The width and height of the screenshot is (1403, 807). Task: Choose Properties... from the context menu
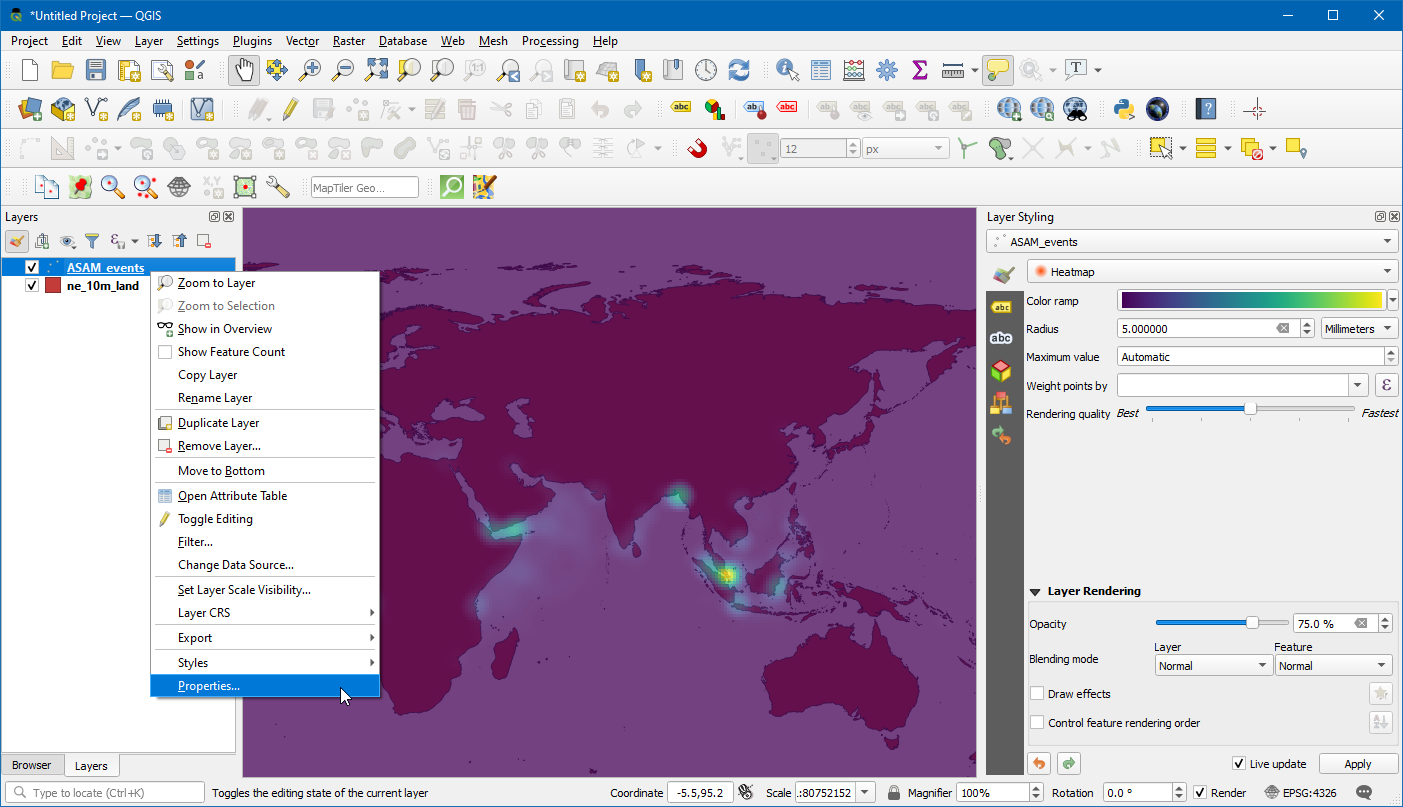pyautogui.click(x=209, y=686)
